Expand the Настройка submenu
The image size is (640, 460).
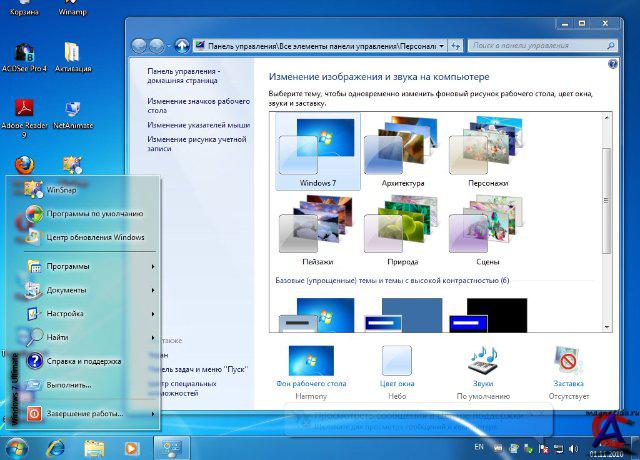coord(90,314)
